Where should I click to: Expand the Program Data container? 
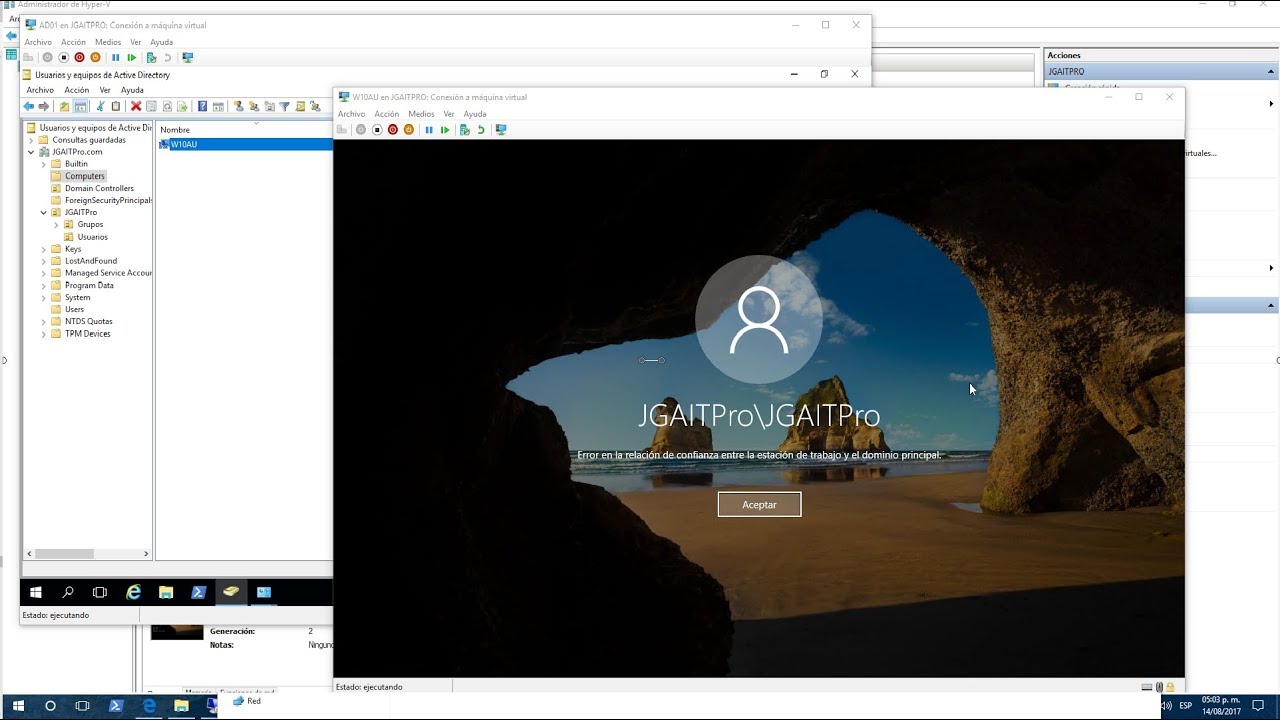(43, 285)
